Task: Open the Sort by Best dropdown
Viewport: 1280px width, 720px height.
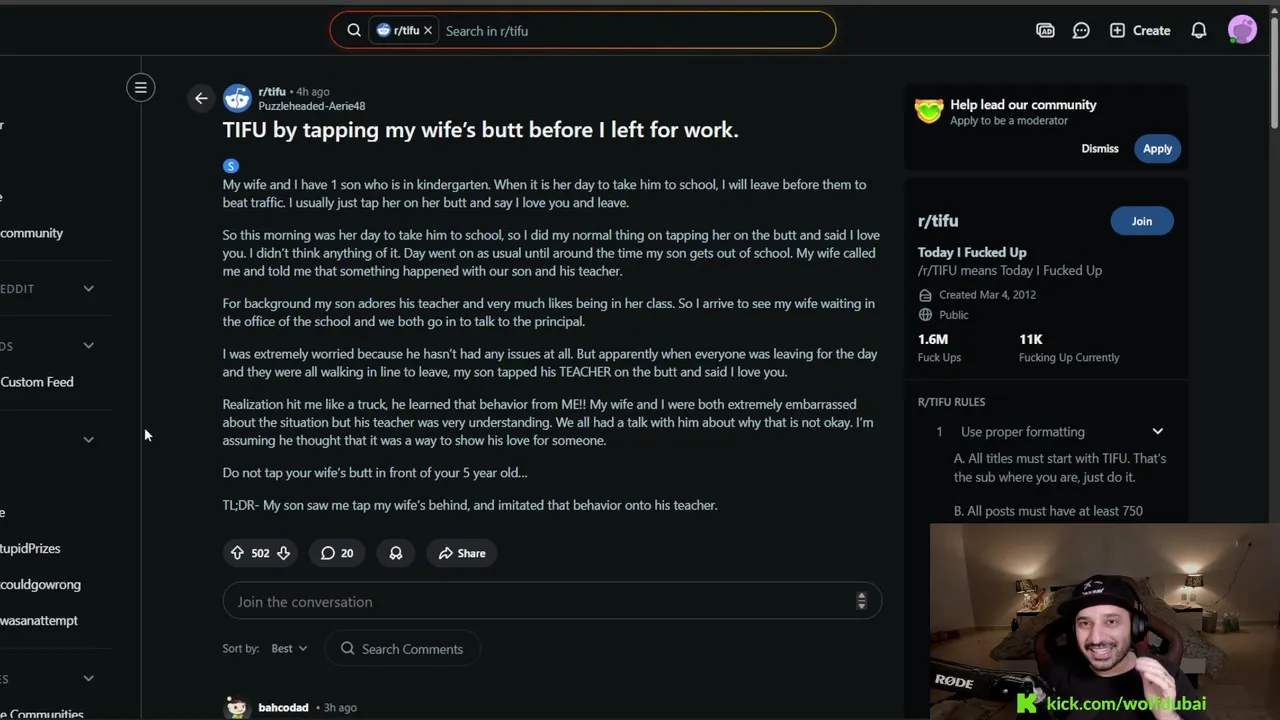Action: [x=289, y=648]
